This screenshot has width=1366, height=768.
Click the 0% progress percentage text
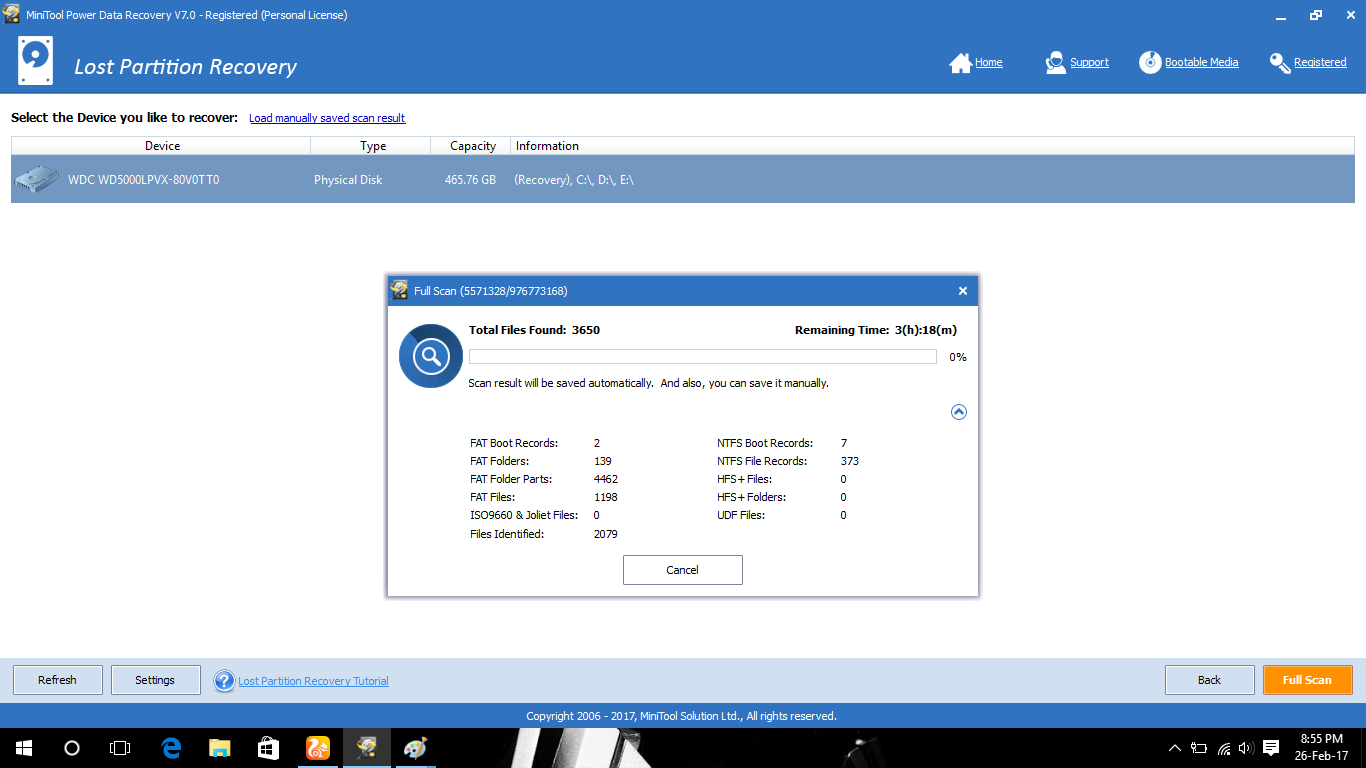(x=958, y=357)
